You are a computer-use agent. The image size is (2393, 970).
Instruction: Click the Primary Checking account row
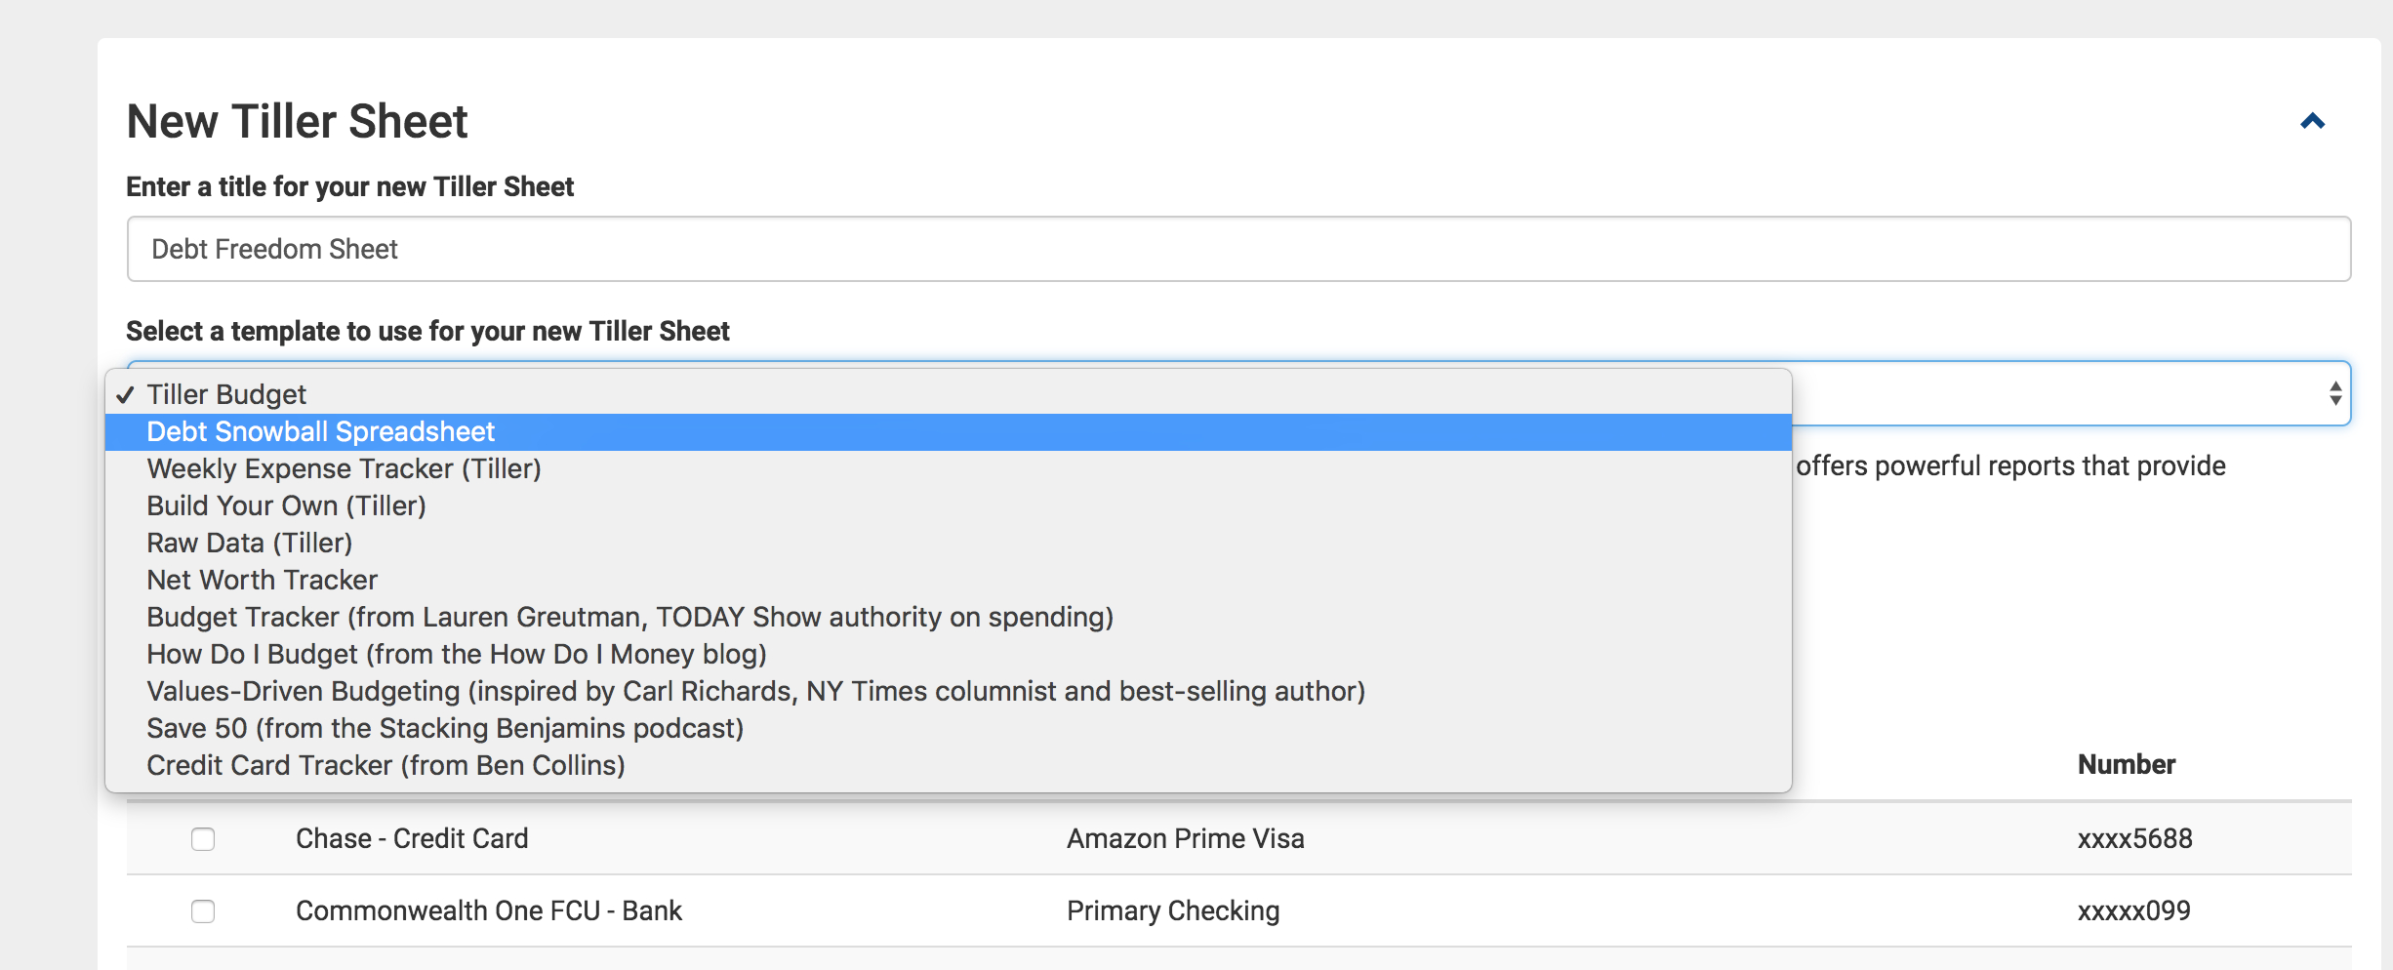coord(1172,911)
